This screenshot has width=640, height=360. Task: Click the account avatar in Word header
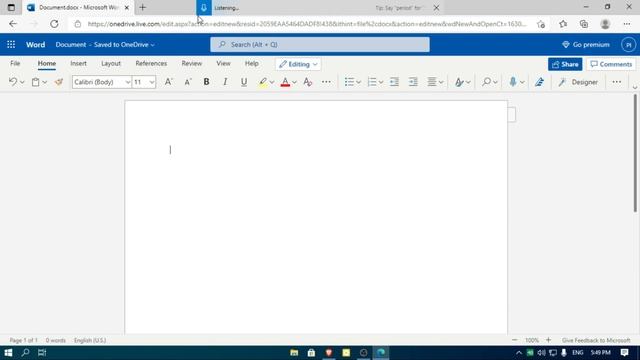pyautogui.click(x=628, y=44)
